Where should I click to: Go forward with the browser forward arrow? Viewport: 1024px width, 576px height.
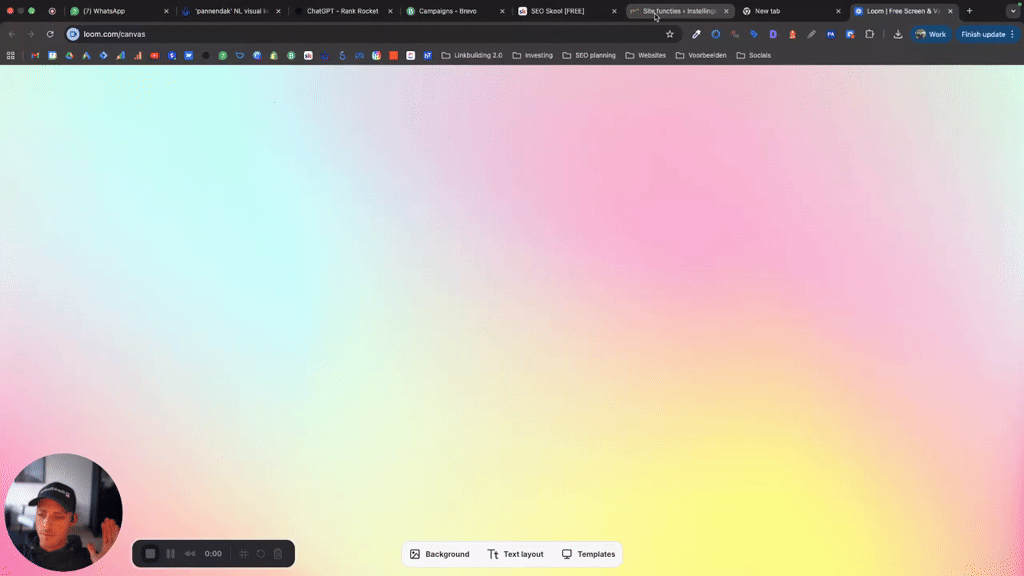click(31, 34)
